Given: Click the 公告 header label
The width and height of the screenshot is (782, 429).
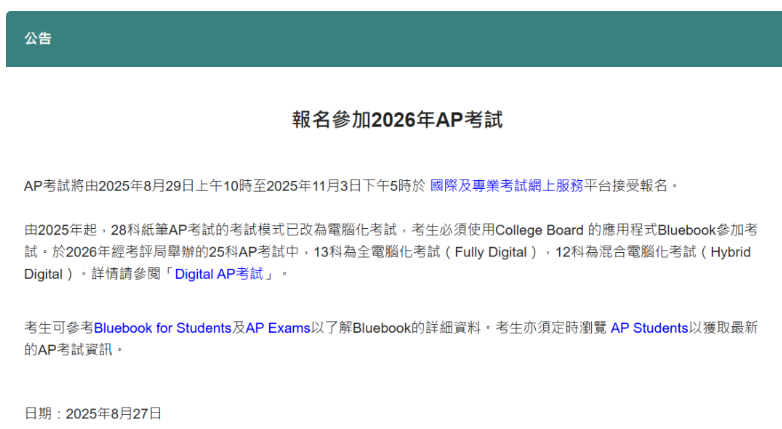Looking at the screenshot, I should [38, 39].
